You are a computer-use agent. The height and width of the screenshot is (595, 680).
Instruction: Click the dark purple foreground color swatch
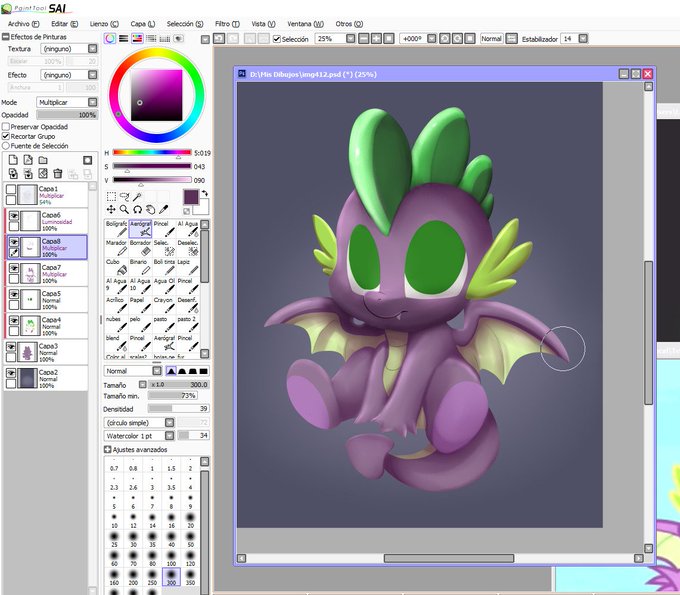point(191,197)
